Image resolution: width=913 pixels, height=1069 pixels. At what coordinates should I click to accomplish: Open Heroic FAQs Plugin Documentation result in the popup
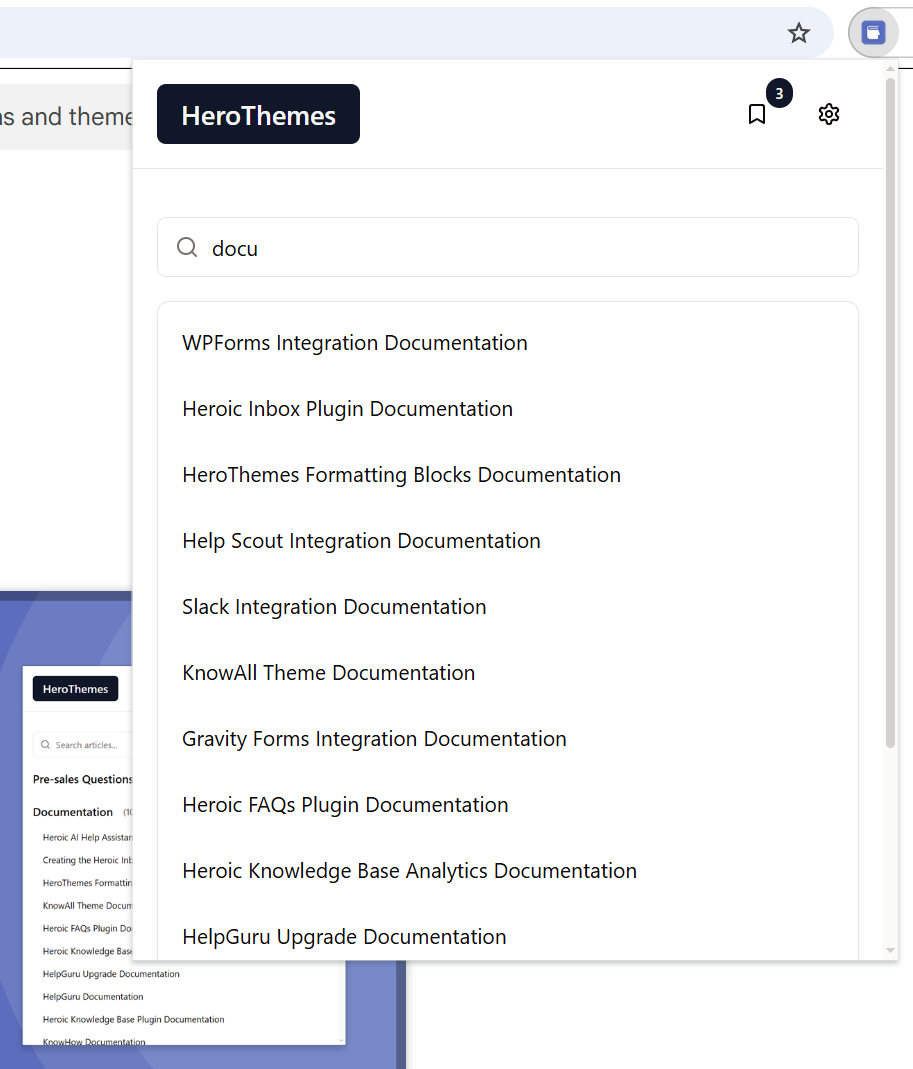345,805
